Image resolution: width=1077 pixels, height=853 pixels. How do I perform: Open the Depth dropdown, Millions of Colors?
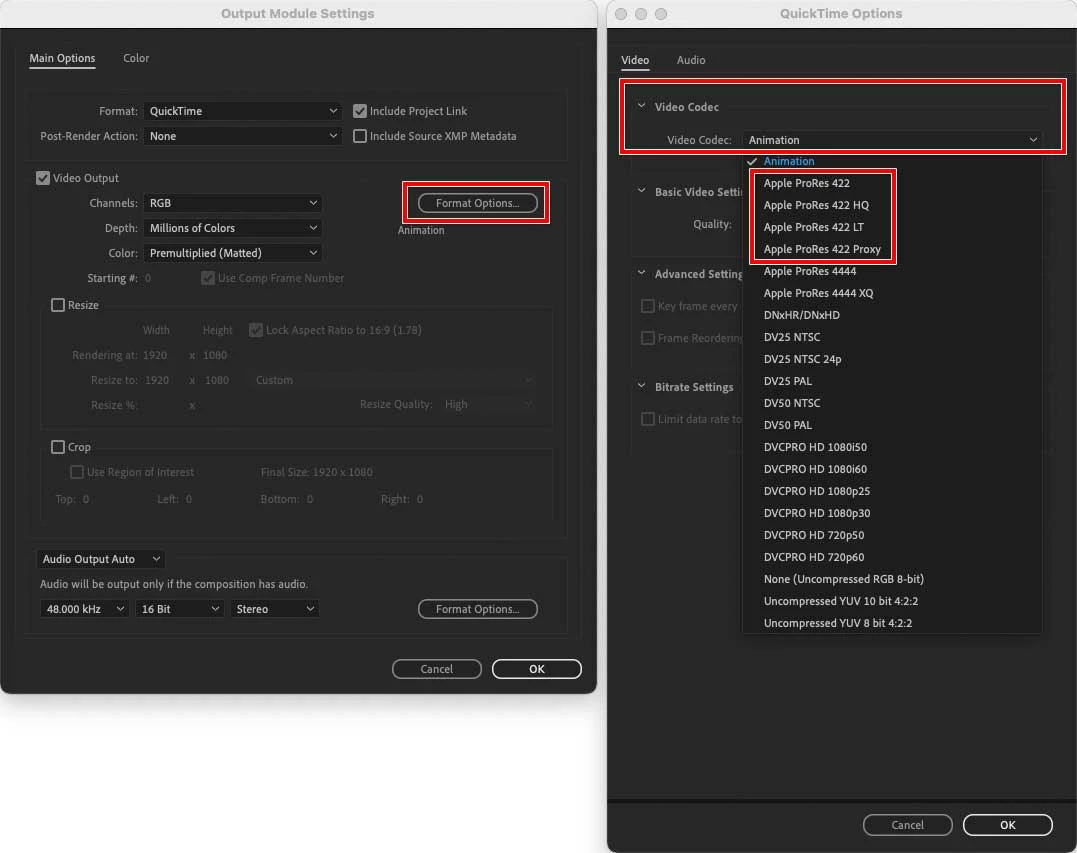[x=233, y=228]
